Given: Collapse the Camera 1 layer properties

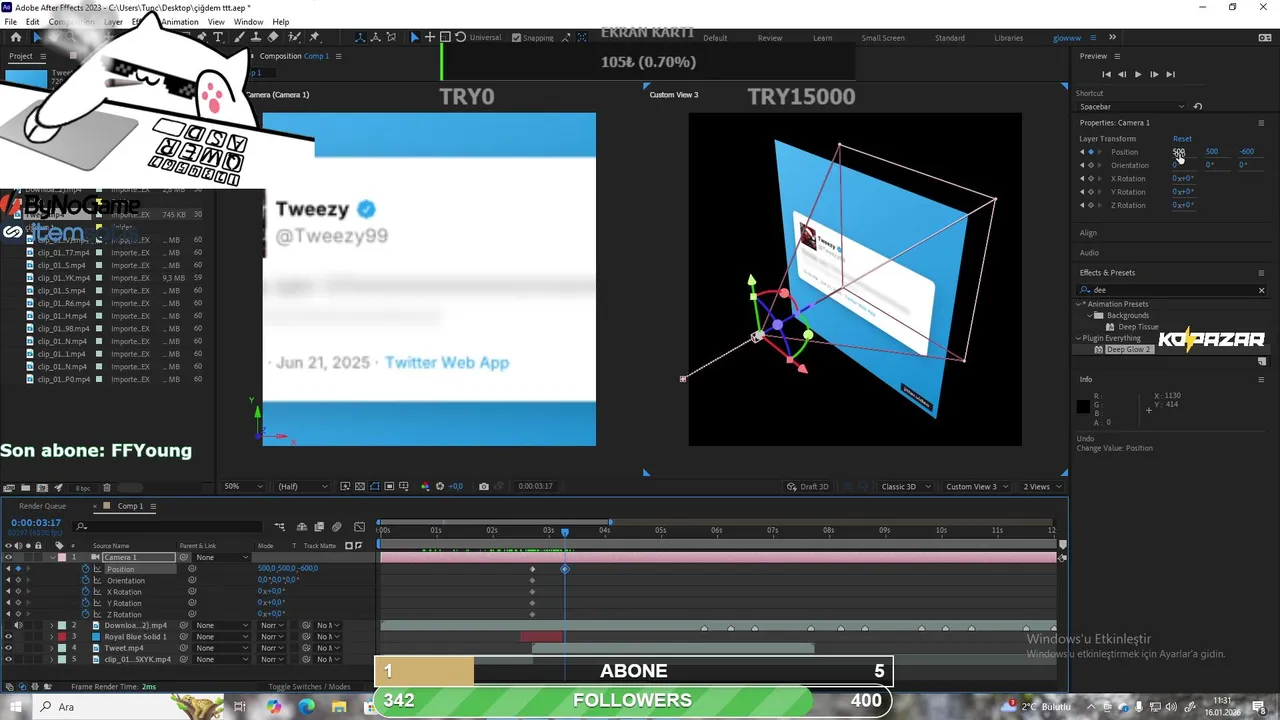Looking at the screenshot, I should [x=52, y=557].
